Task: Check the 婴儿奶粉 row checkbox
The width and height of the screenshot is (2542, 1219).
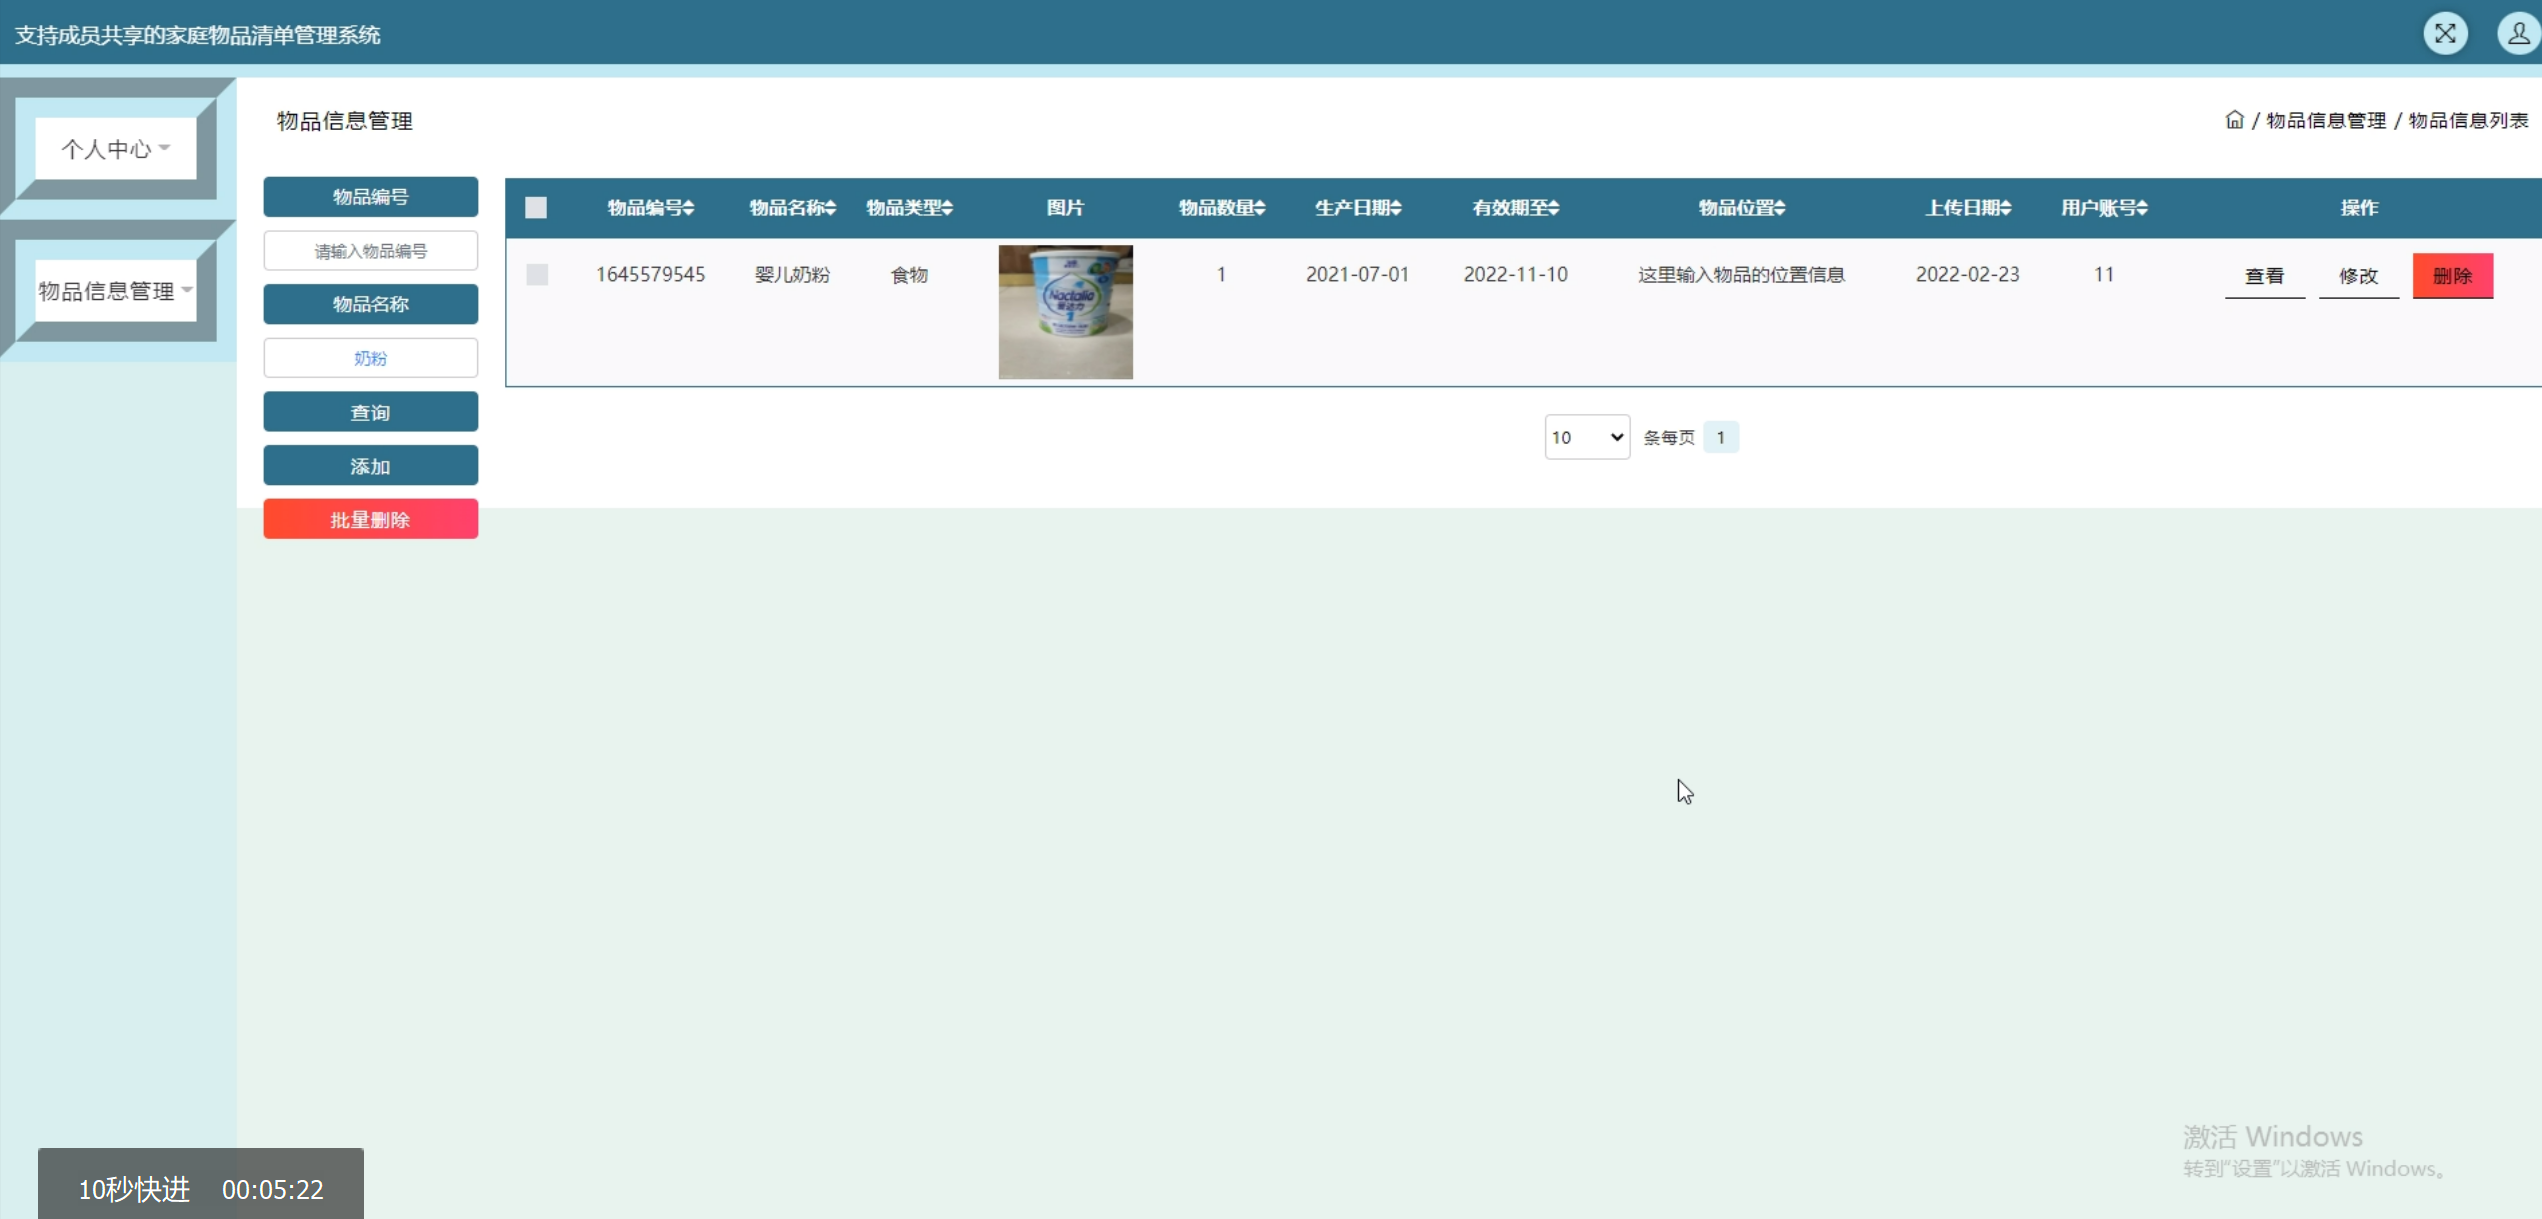Action: tap(537, 274)
